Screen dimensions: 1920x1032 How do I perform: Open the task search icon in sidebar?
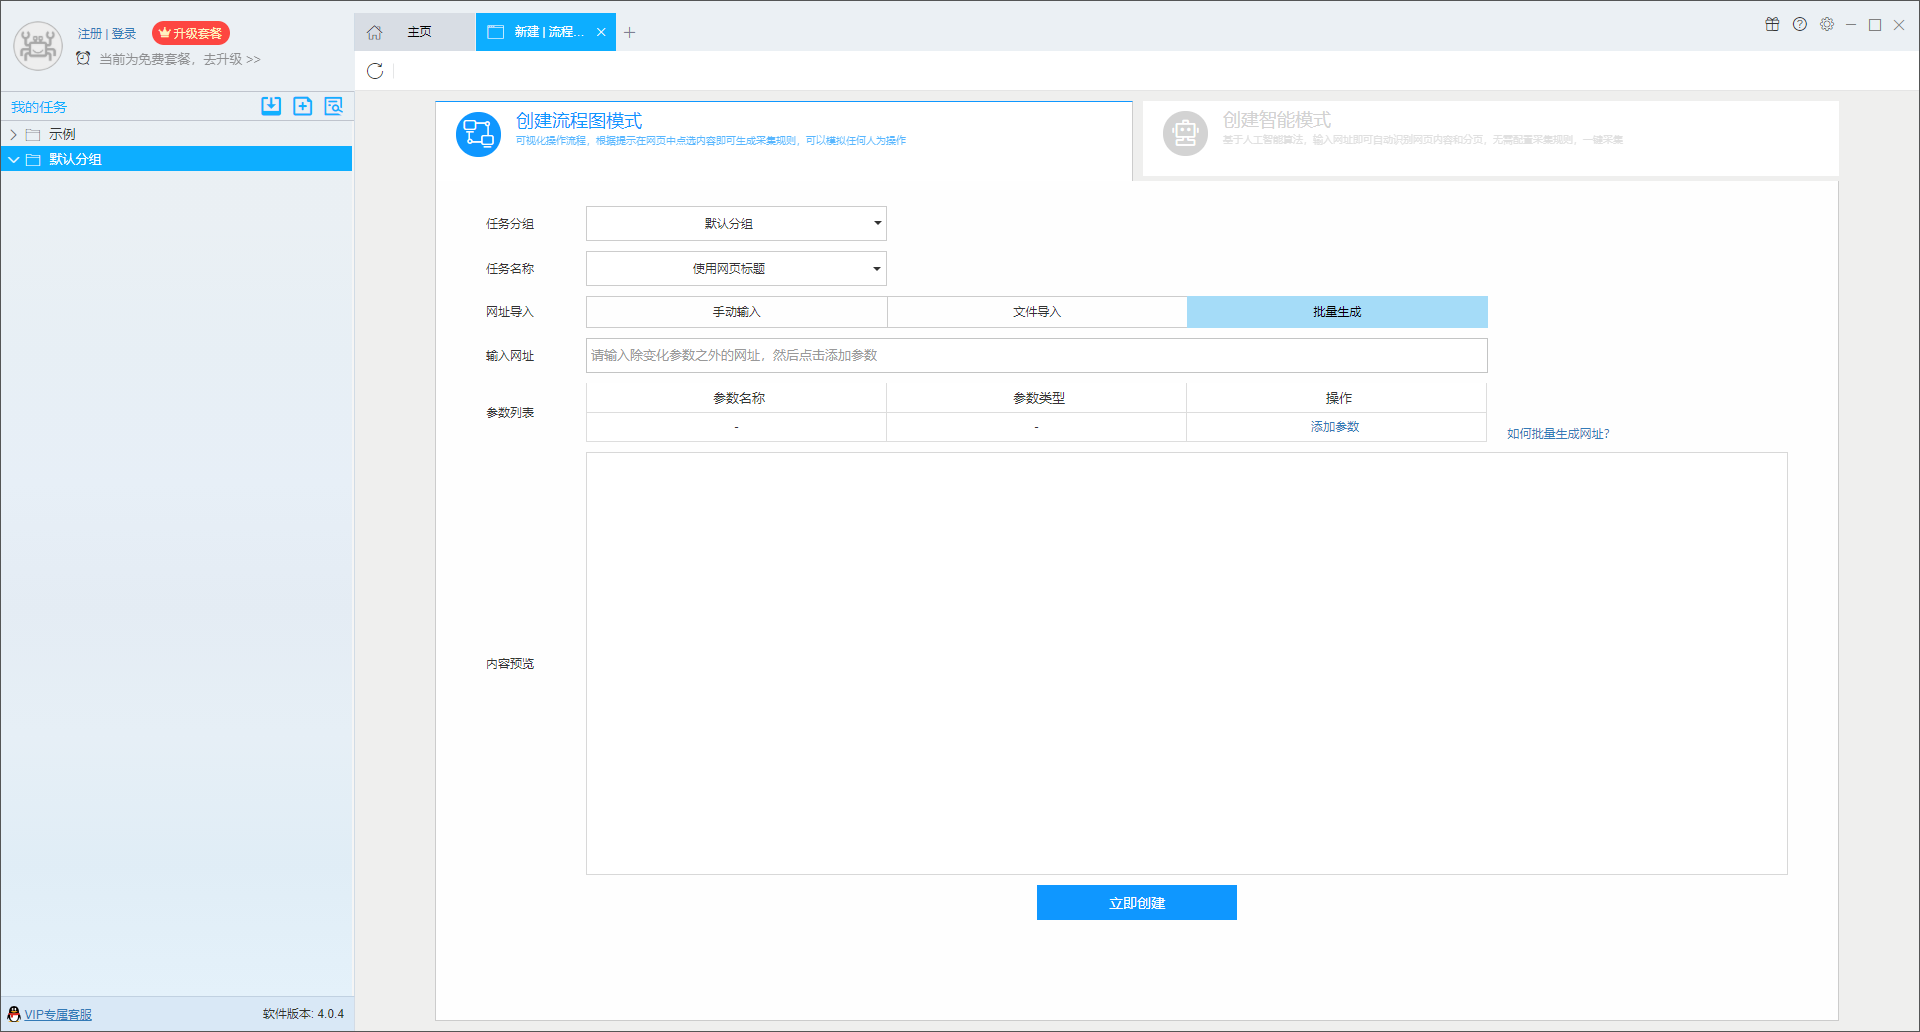pos(334,106)
